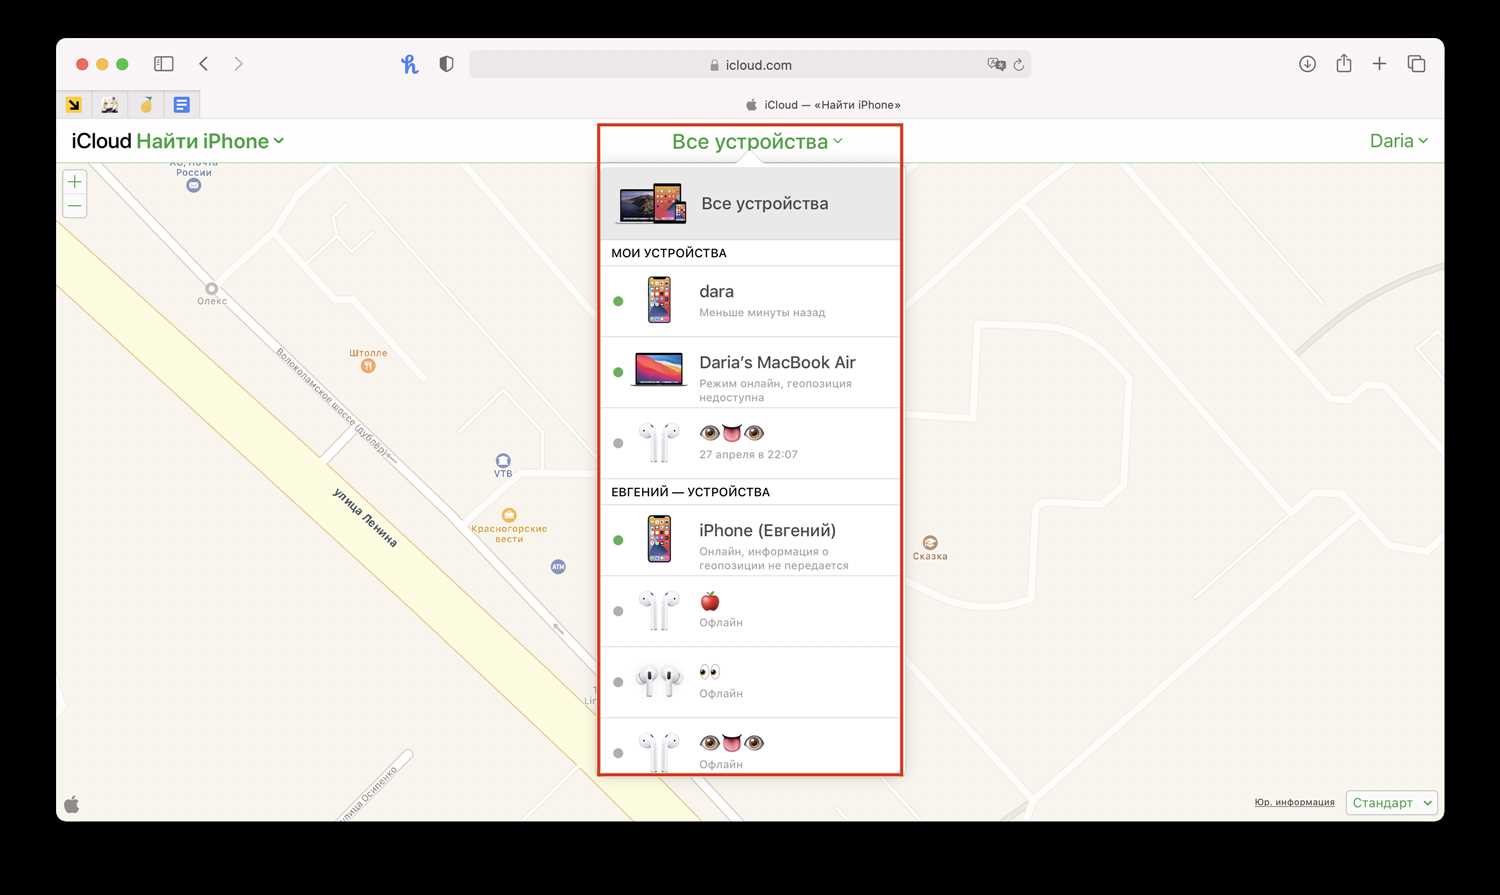Viewport: 1500px width, 895px height.
Task: Click the Сказка place marker on map
Action: coord(930,543)
